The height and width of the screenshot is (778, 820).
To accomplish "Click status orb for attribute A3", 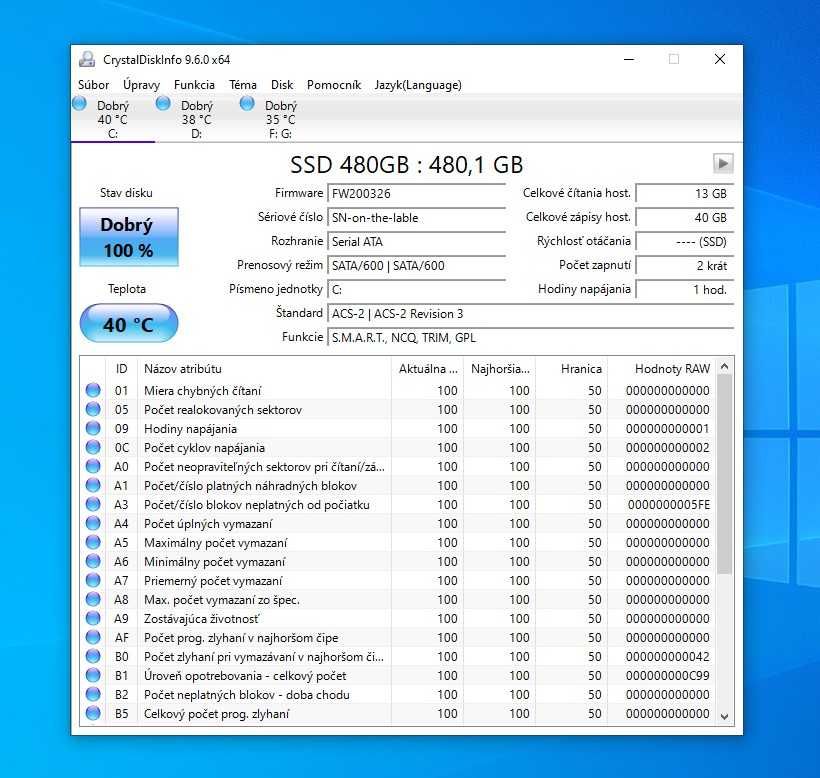I will pyautogui.click(x=93, y=504).
